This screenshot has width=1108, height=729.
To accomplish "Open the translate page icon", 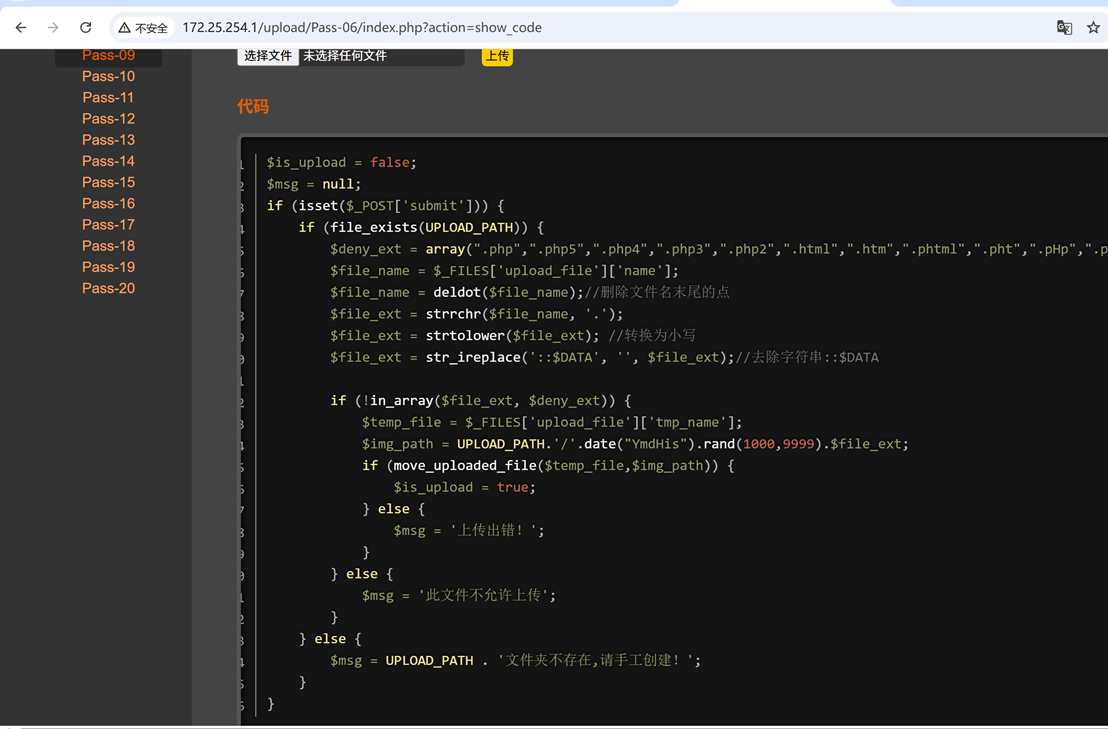I will (x=1064, y=28).
